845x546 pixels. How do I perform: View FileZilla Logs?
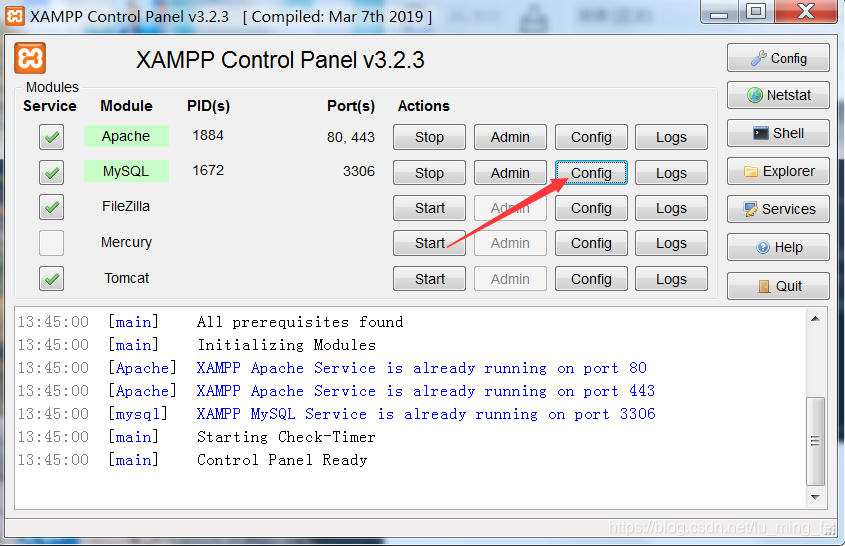(671, 208)
